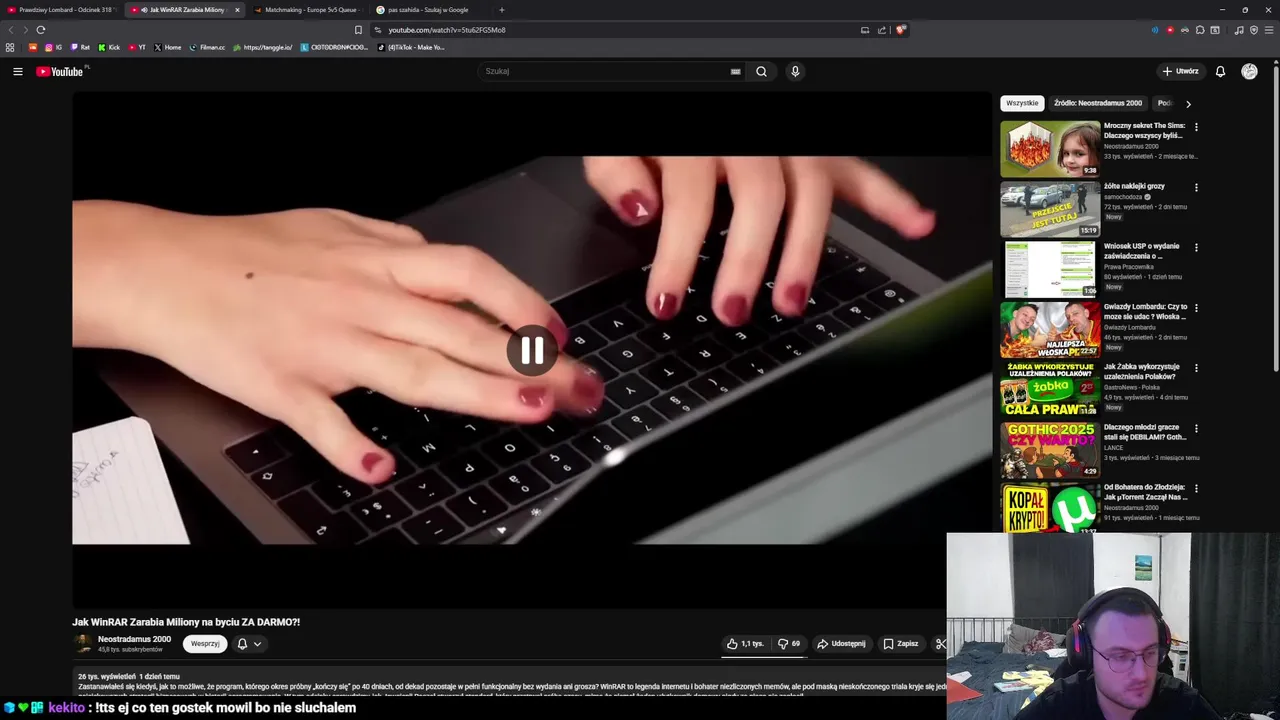Screen dimensions: 1280x720
Task: Open the VPN shield toolbar icon
Action: [1254, 30]
